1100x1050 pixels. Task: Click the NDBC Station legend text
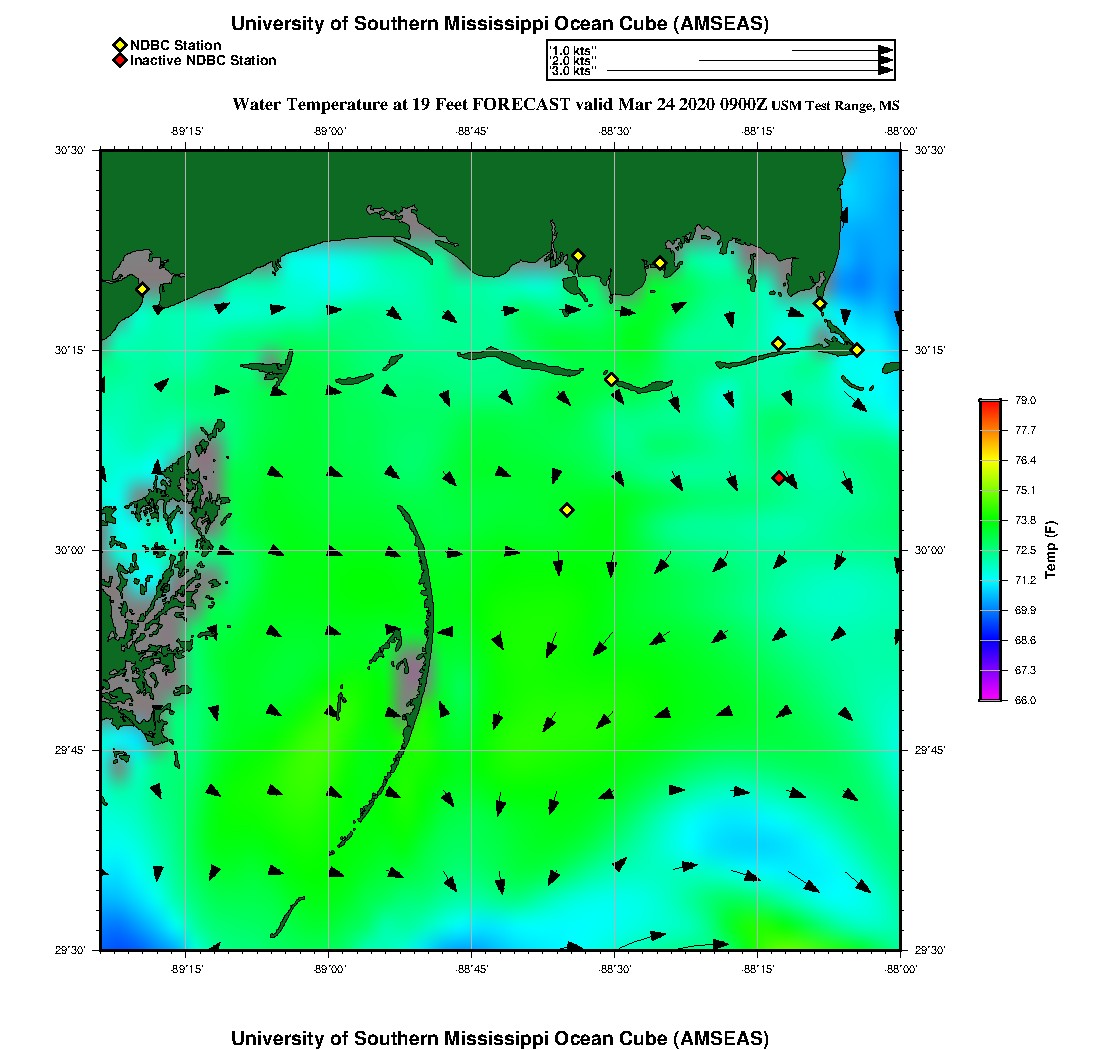click(x=175, y=46)
